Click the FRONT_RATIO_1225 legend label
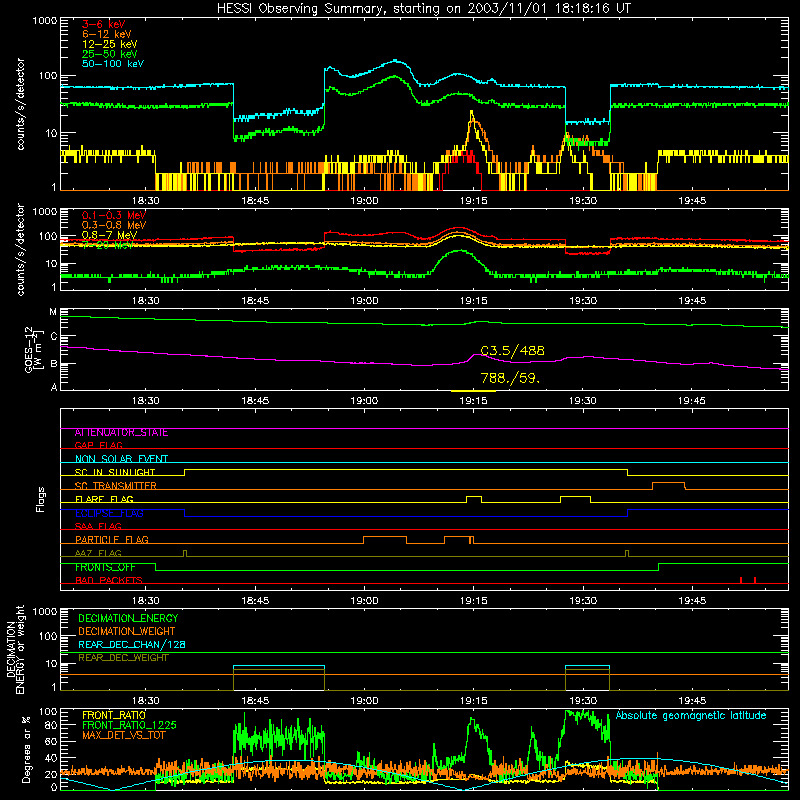The width and height of the screenshot is (800, 800). coord(129,725)
